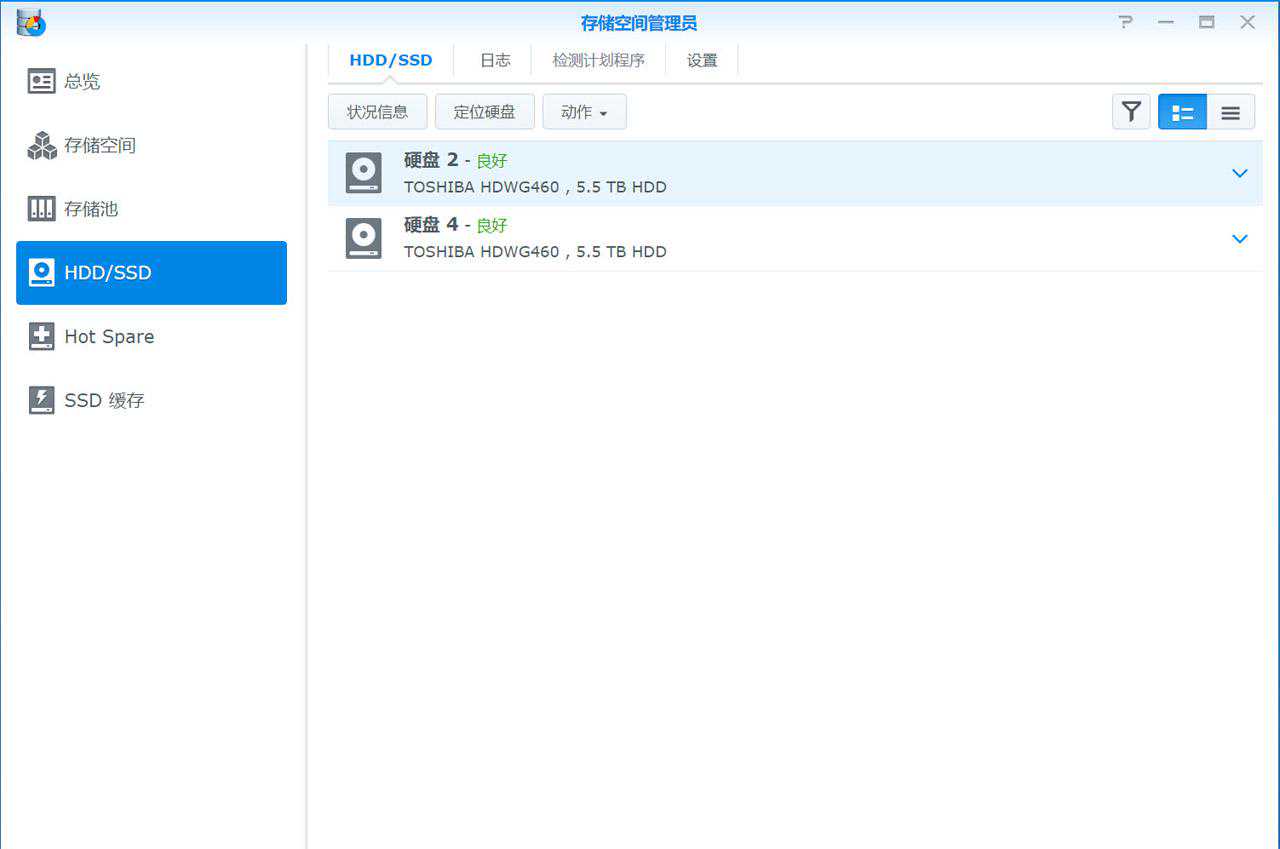Expand details for 硬盘 4
The width and height of the screenshot is (1280, 849).
(x=1240, y=238)
